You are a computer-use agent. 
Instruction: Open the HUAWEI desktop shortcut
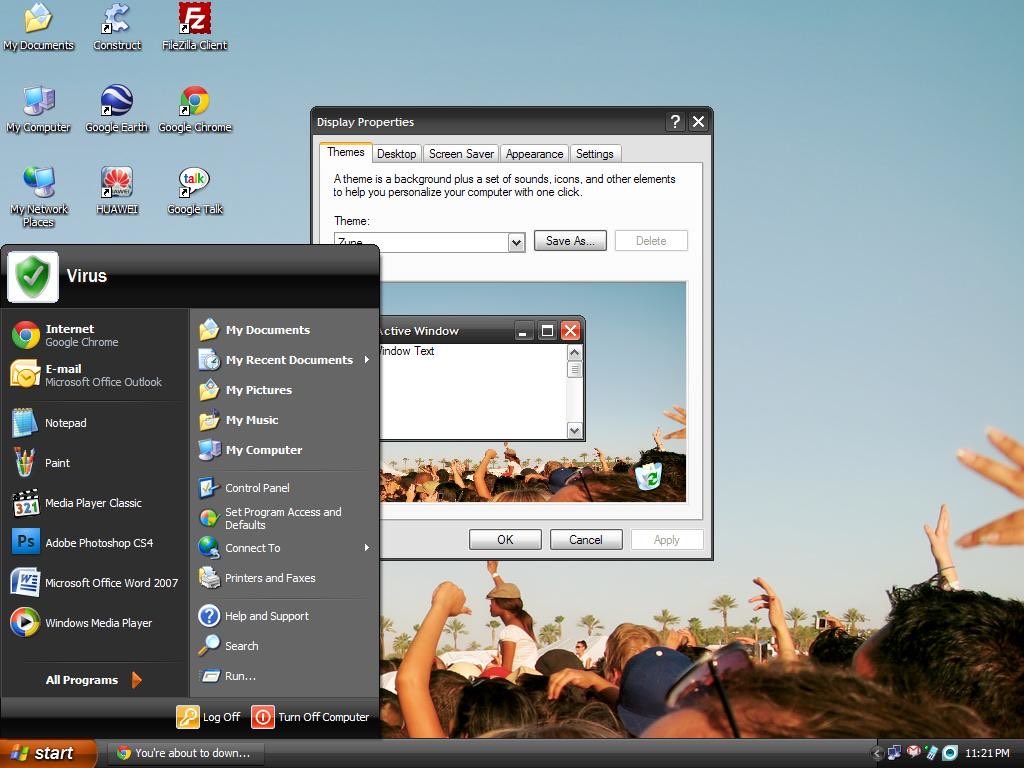(x=116, y=183)
